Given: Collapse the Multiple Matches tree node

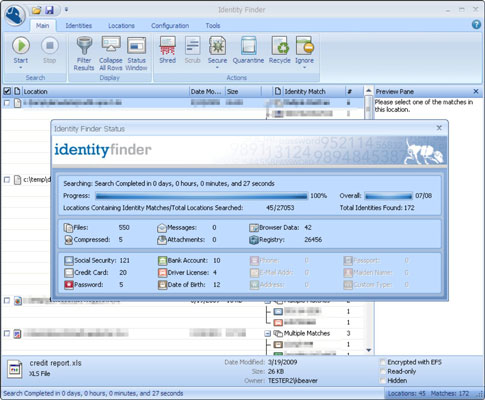Looking at the screenshot, I should pos(267,334).
